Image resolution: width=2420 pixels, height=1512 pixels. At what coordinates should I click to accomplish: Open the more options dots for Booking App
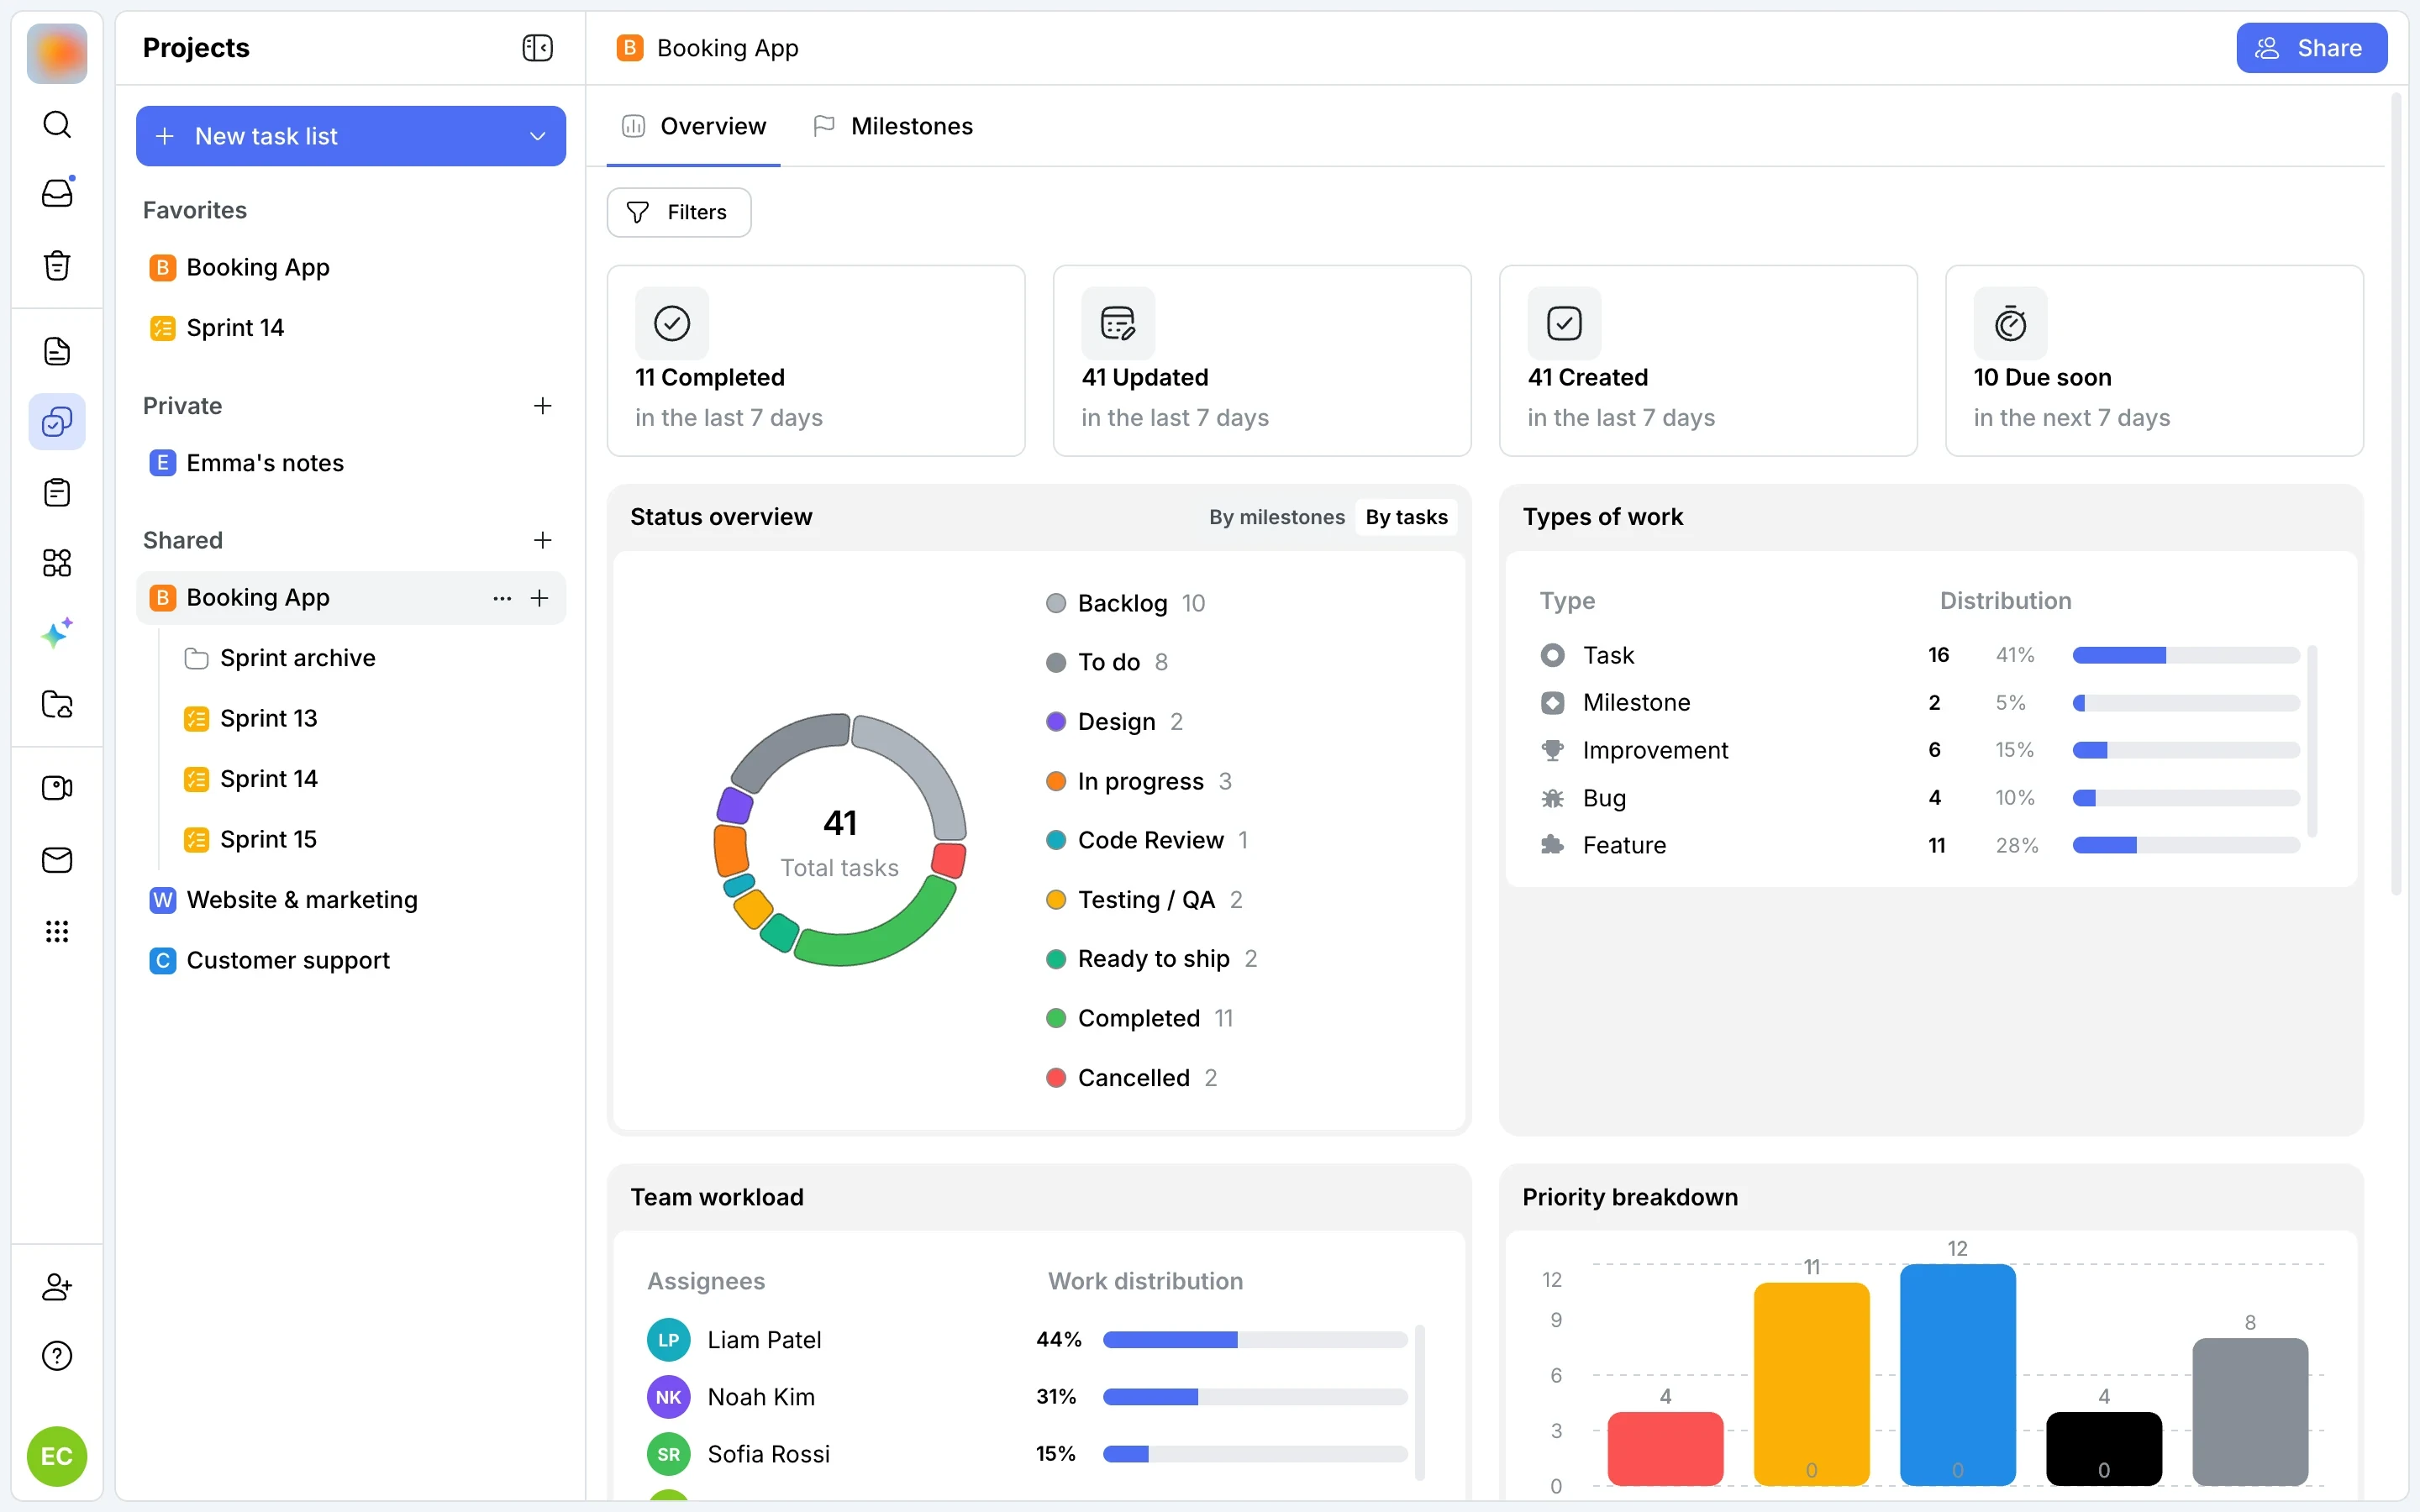tap(502, 598)
